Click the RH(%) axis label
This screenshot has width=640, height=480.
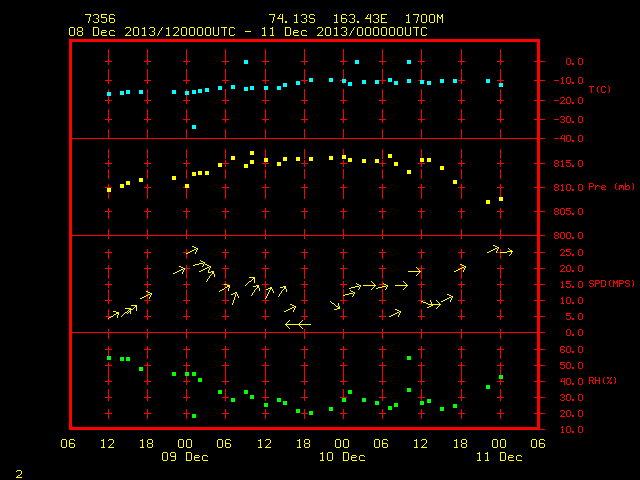point(602,381)
